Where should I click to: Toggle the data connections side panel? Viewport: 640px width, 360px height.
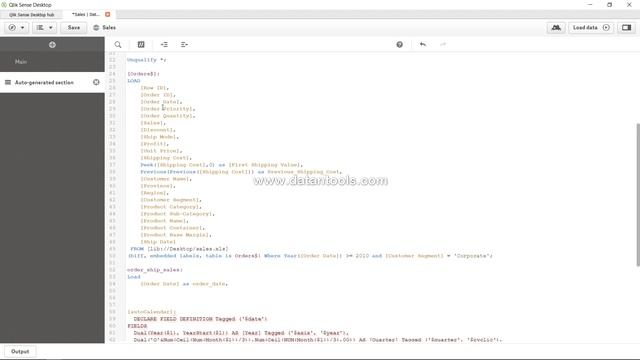627,27
